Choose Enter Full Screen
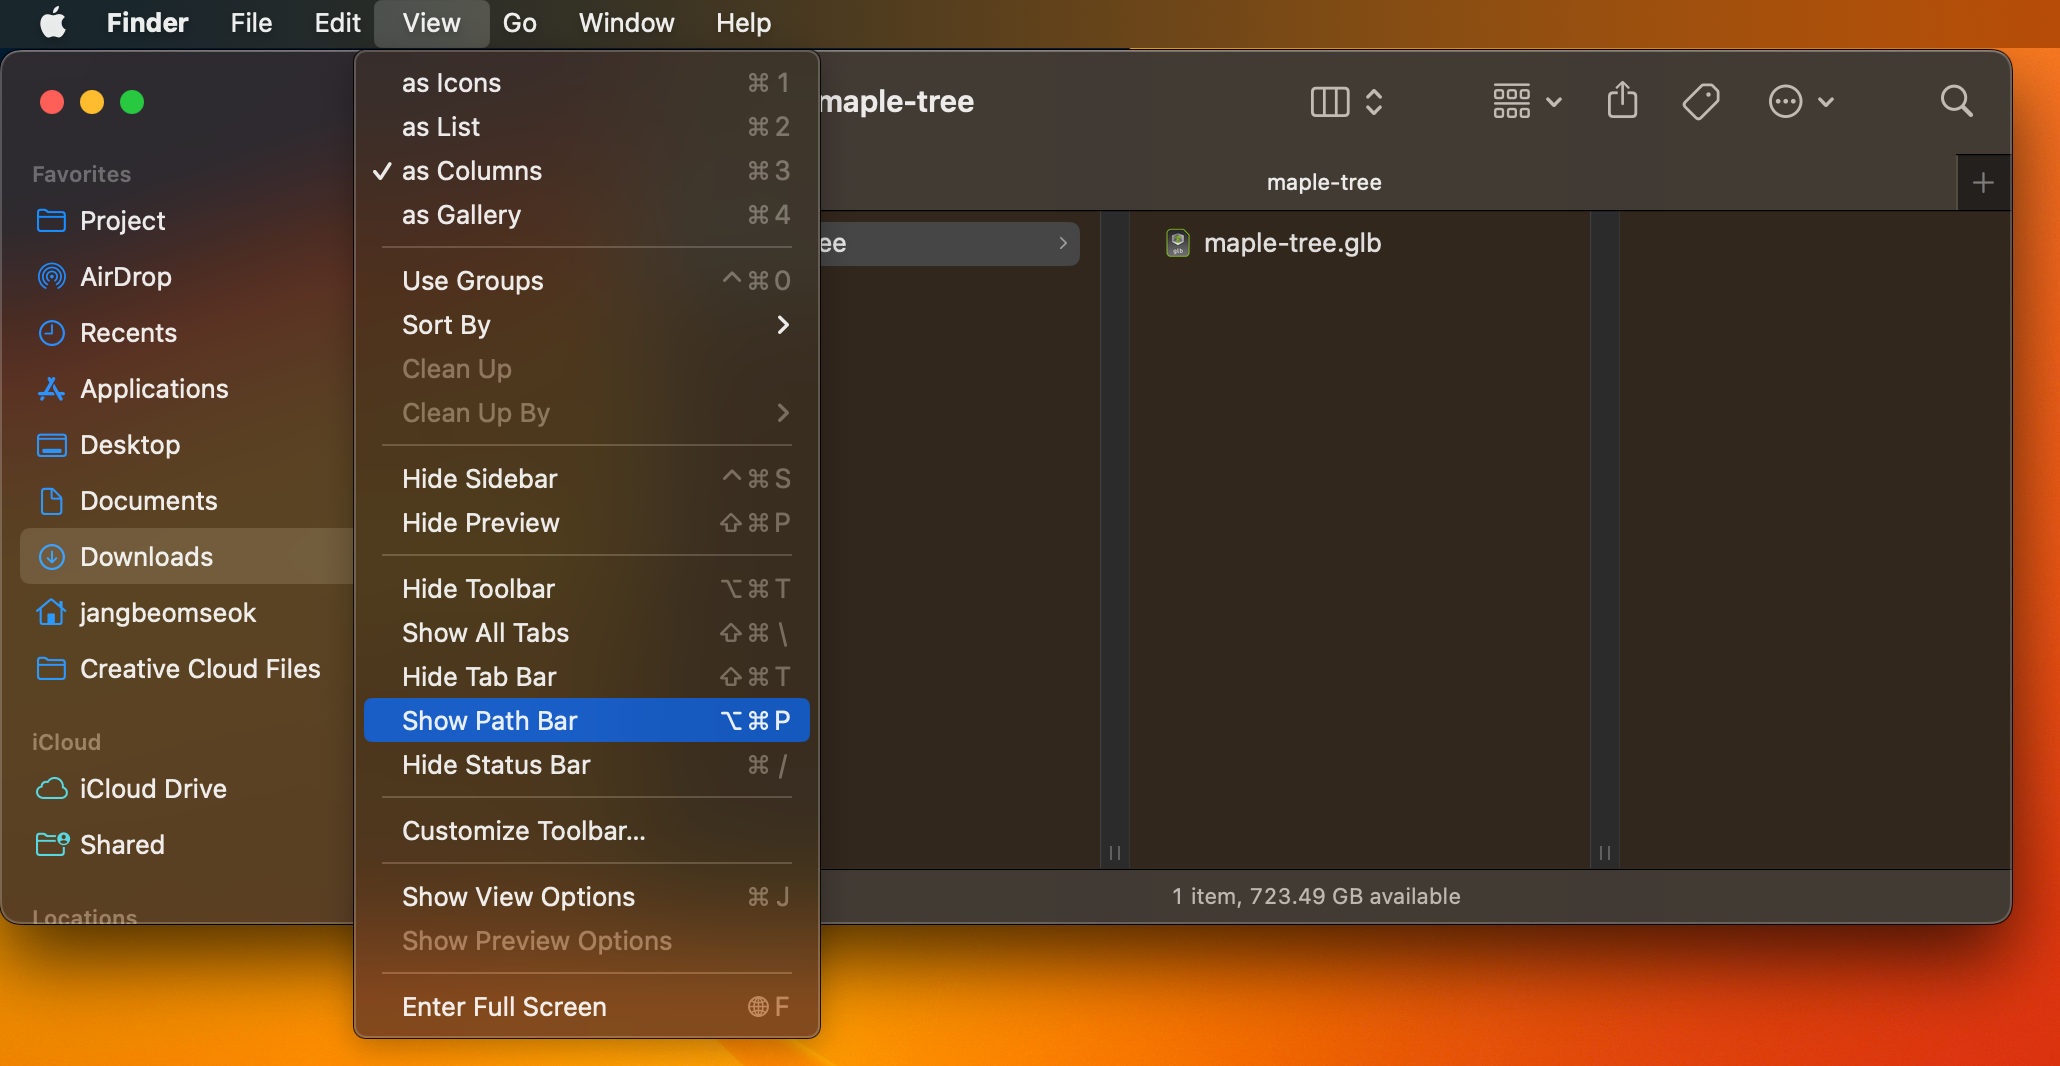This screenshot has height=1066, width=2060. pyautogui.click(x=587, y=1007)
